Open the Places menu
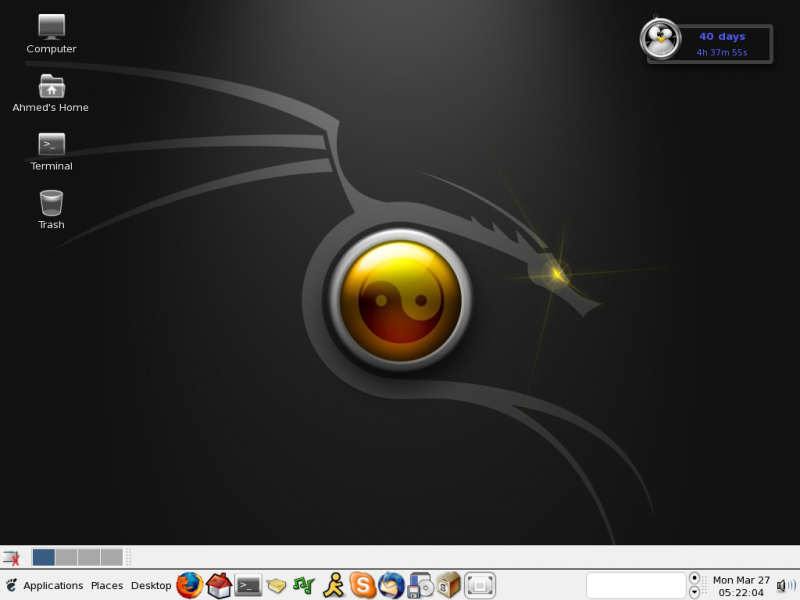The image size is (800, 600). point(106,586)
